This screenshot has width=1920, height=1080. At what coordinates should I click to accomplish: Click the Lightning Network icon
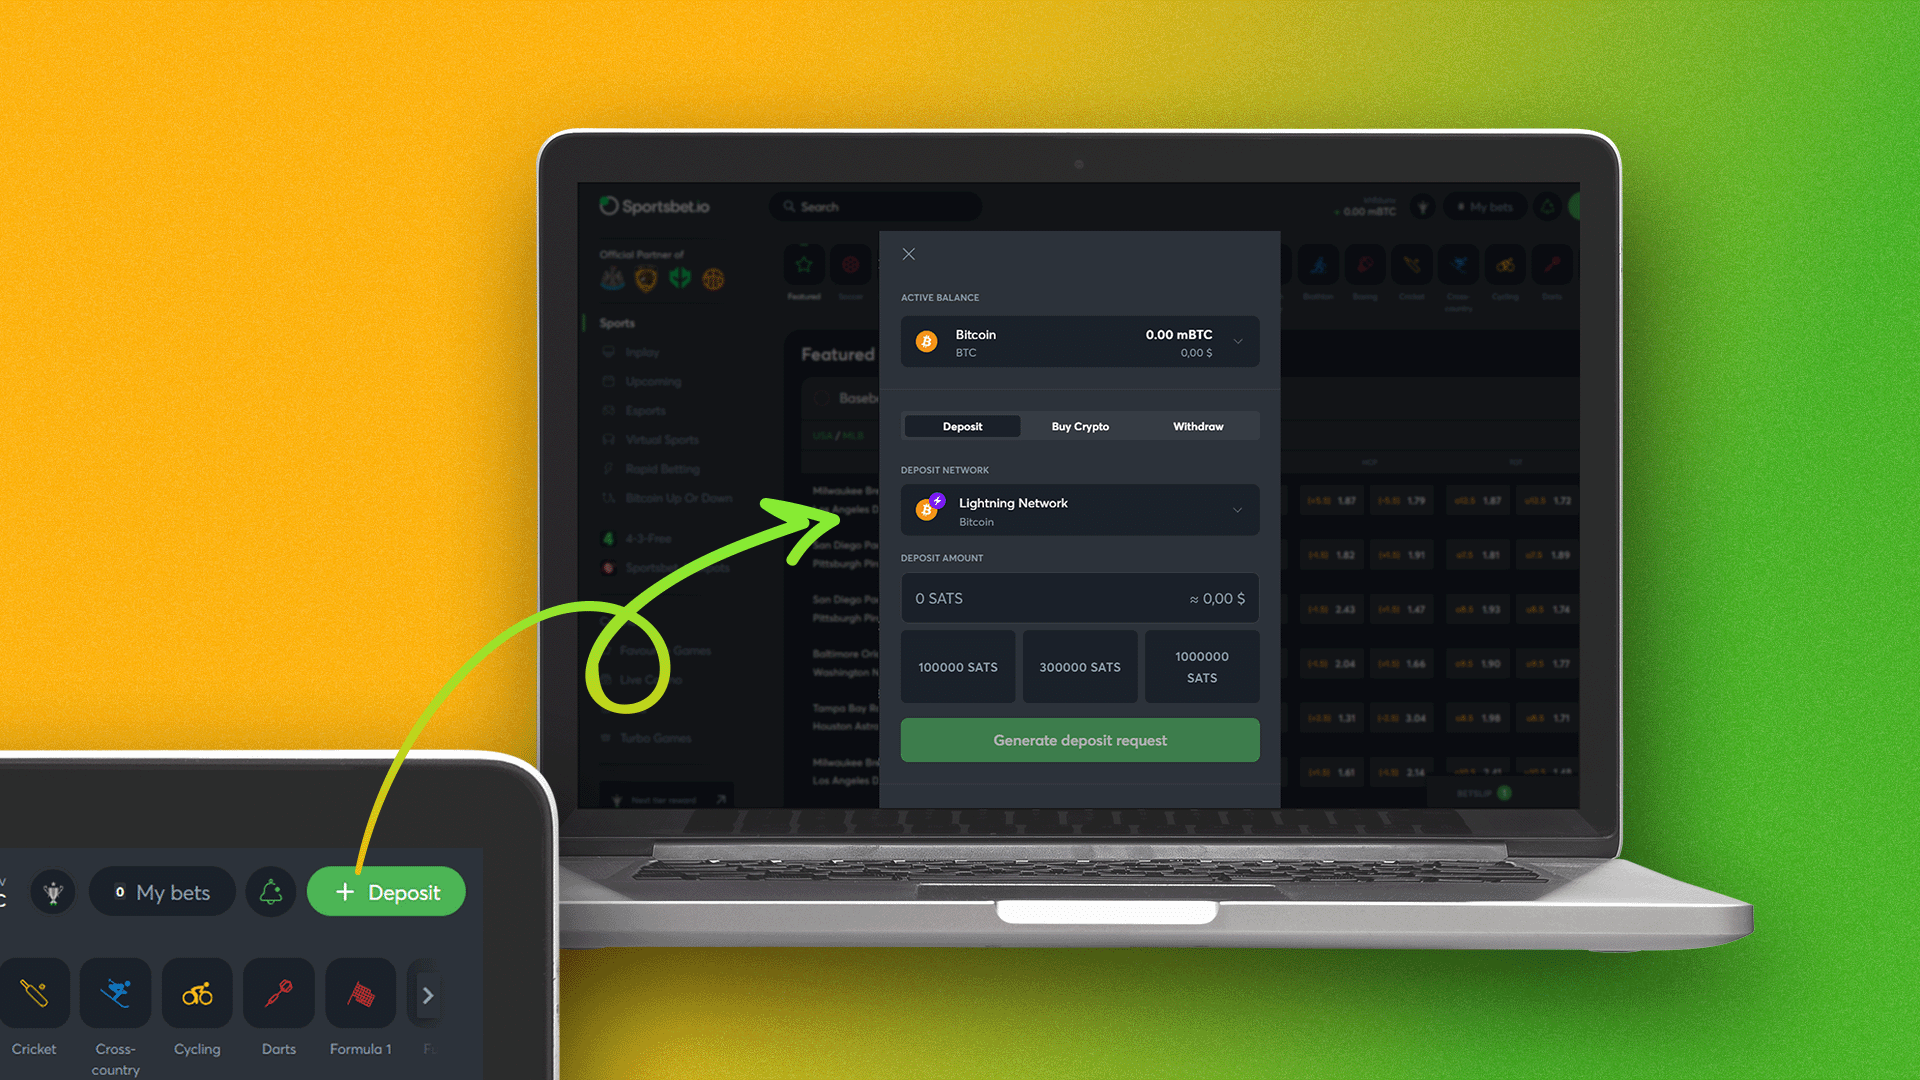point(932,506)
